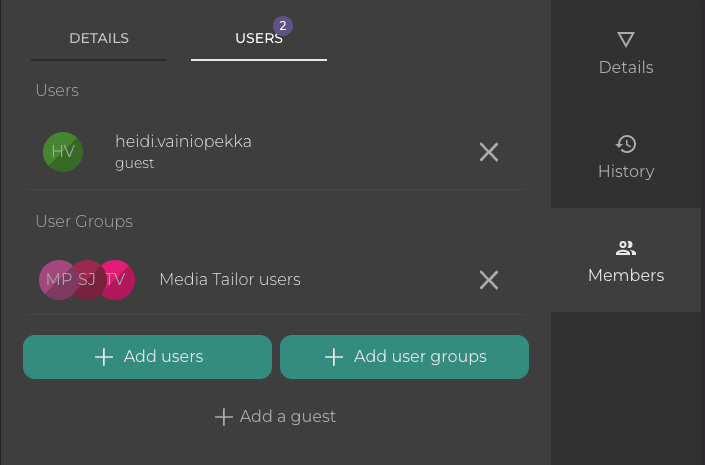
Task: Select the Members people icon
Action: click(626, 248)
